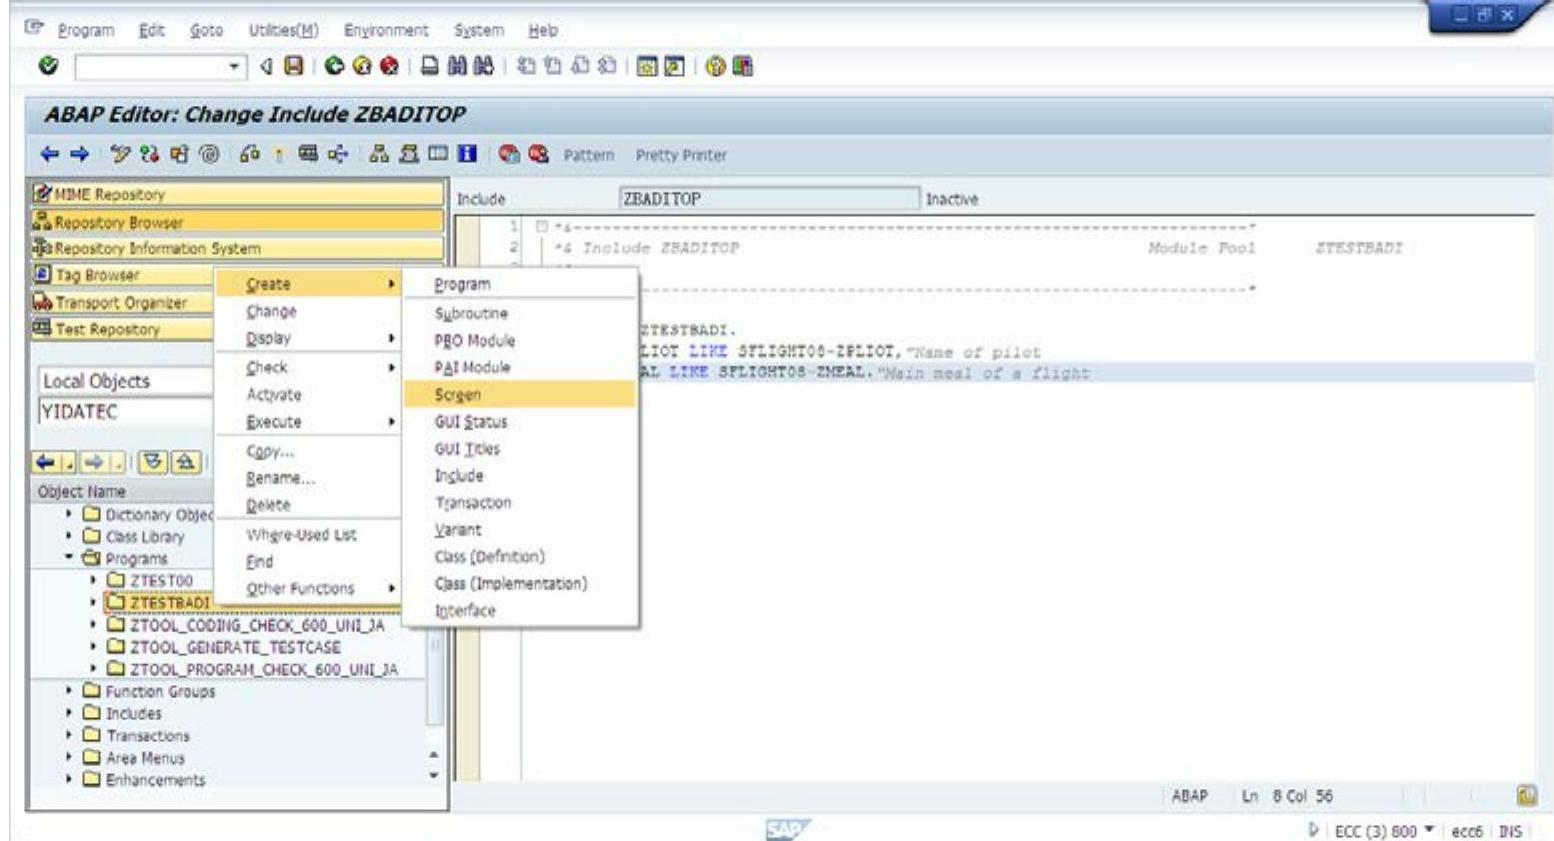Expand the ZTEST00 program node
1554x841 pixels.
coord(94,580)
